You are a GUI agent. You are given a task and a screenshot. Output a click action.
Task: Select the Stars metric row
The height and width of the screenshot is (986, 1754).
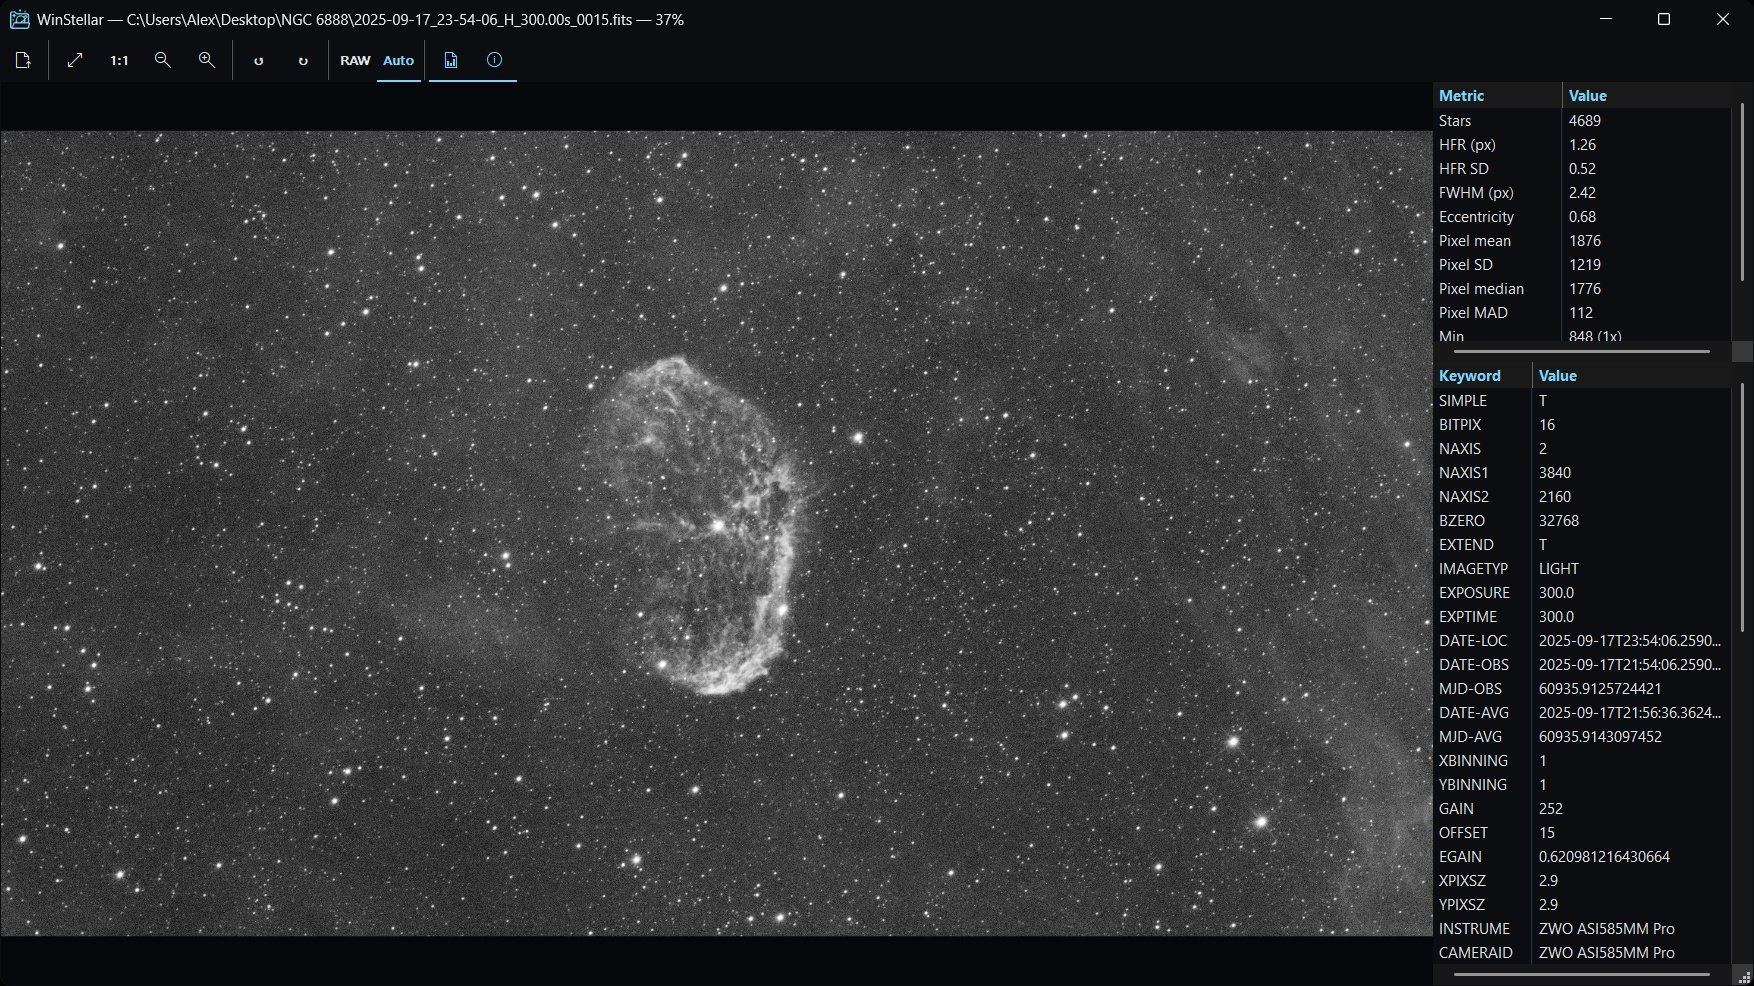[x=1583, y=120]
